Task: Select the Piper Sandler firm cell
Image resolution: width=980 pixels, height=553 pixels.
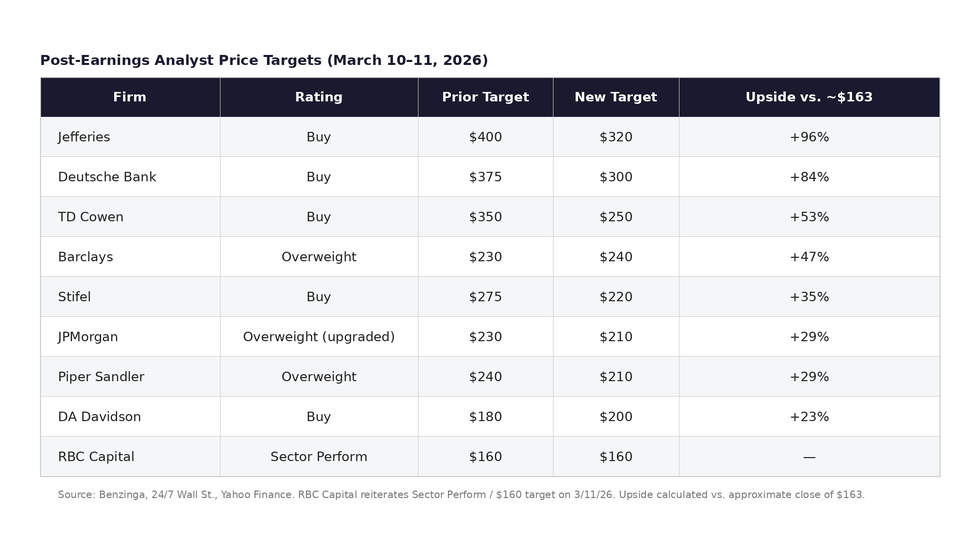Action: click(101, 377)
